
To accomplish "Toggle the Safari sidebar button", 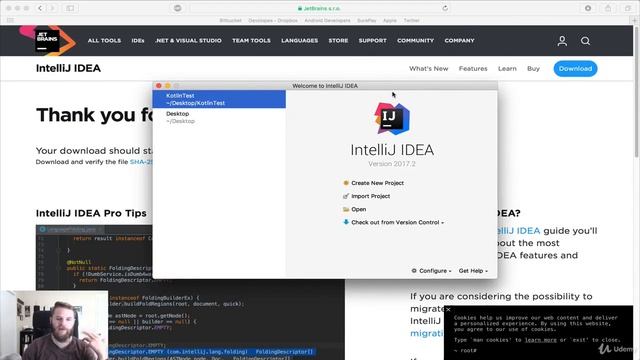I will coord(70,8).
